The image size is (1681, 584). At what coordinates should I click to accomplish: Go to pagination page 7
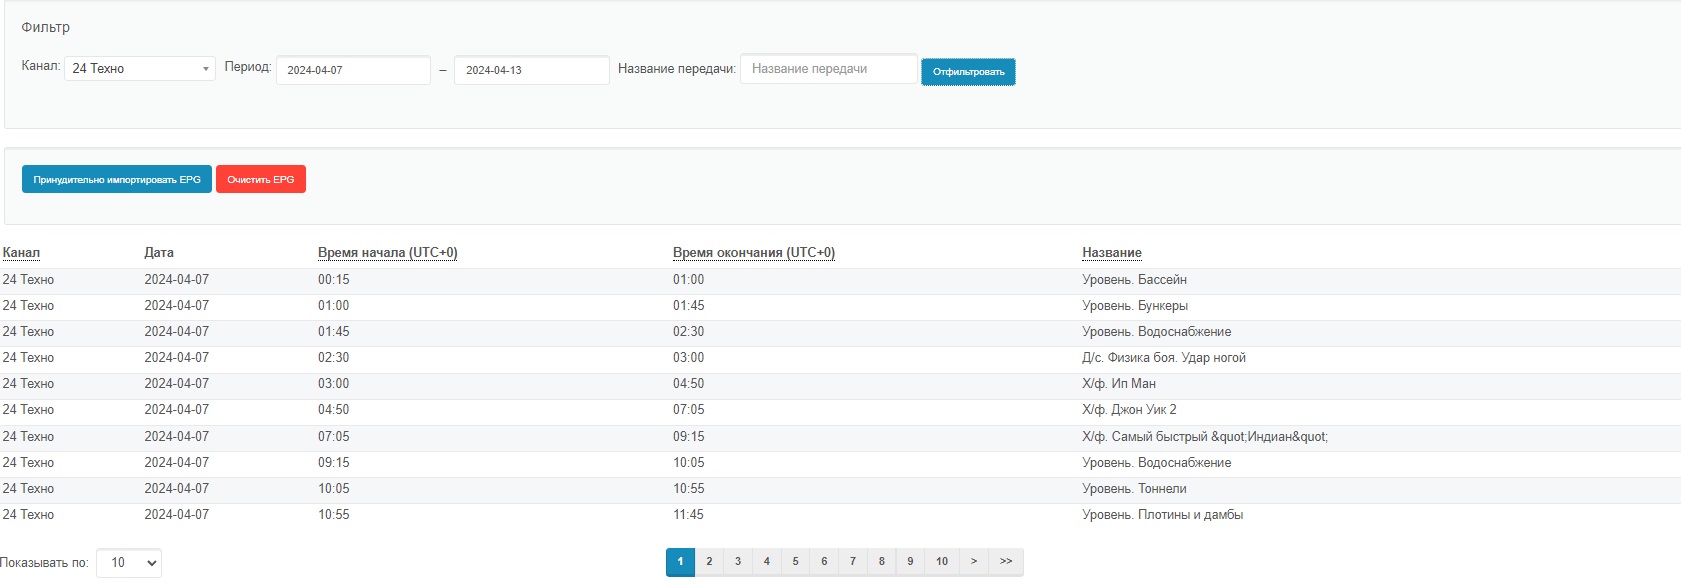point(853,562)
